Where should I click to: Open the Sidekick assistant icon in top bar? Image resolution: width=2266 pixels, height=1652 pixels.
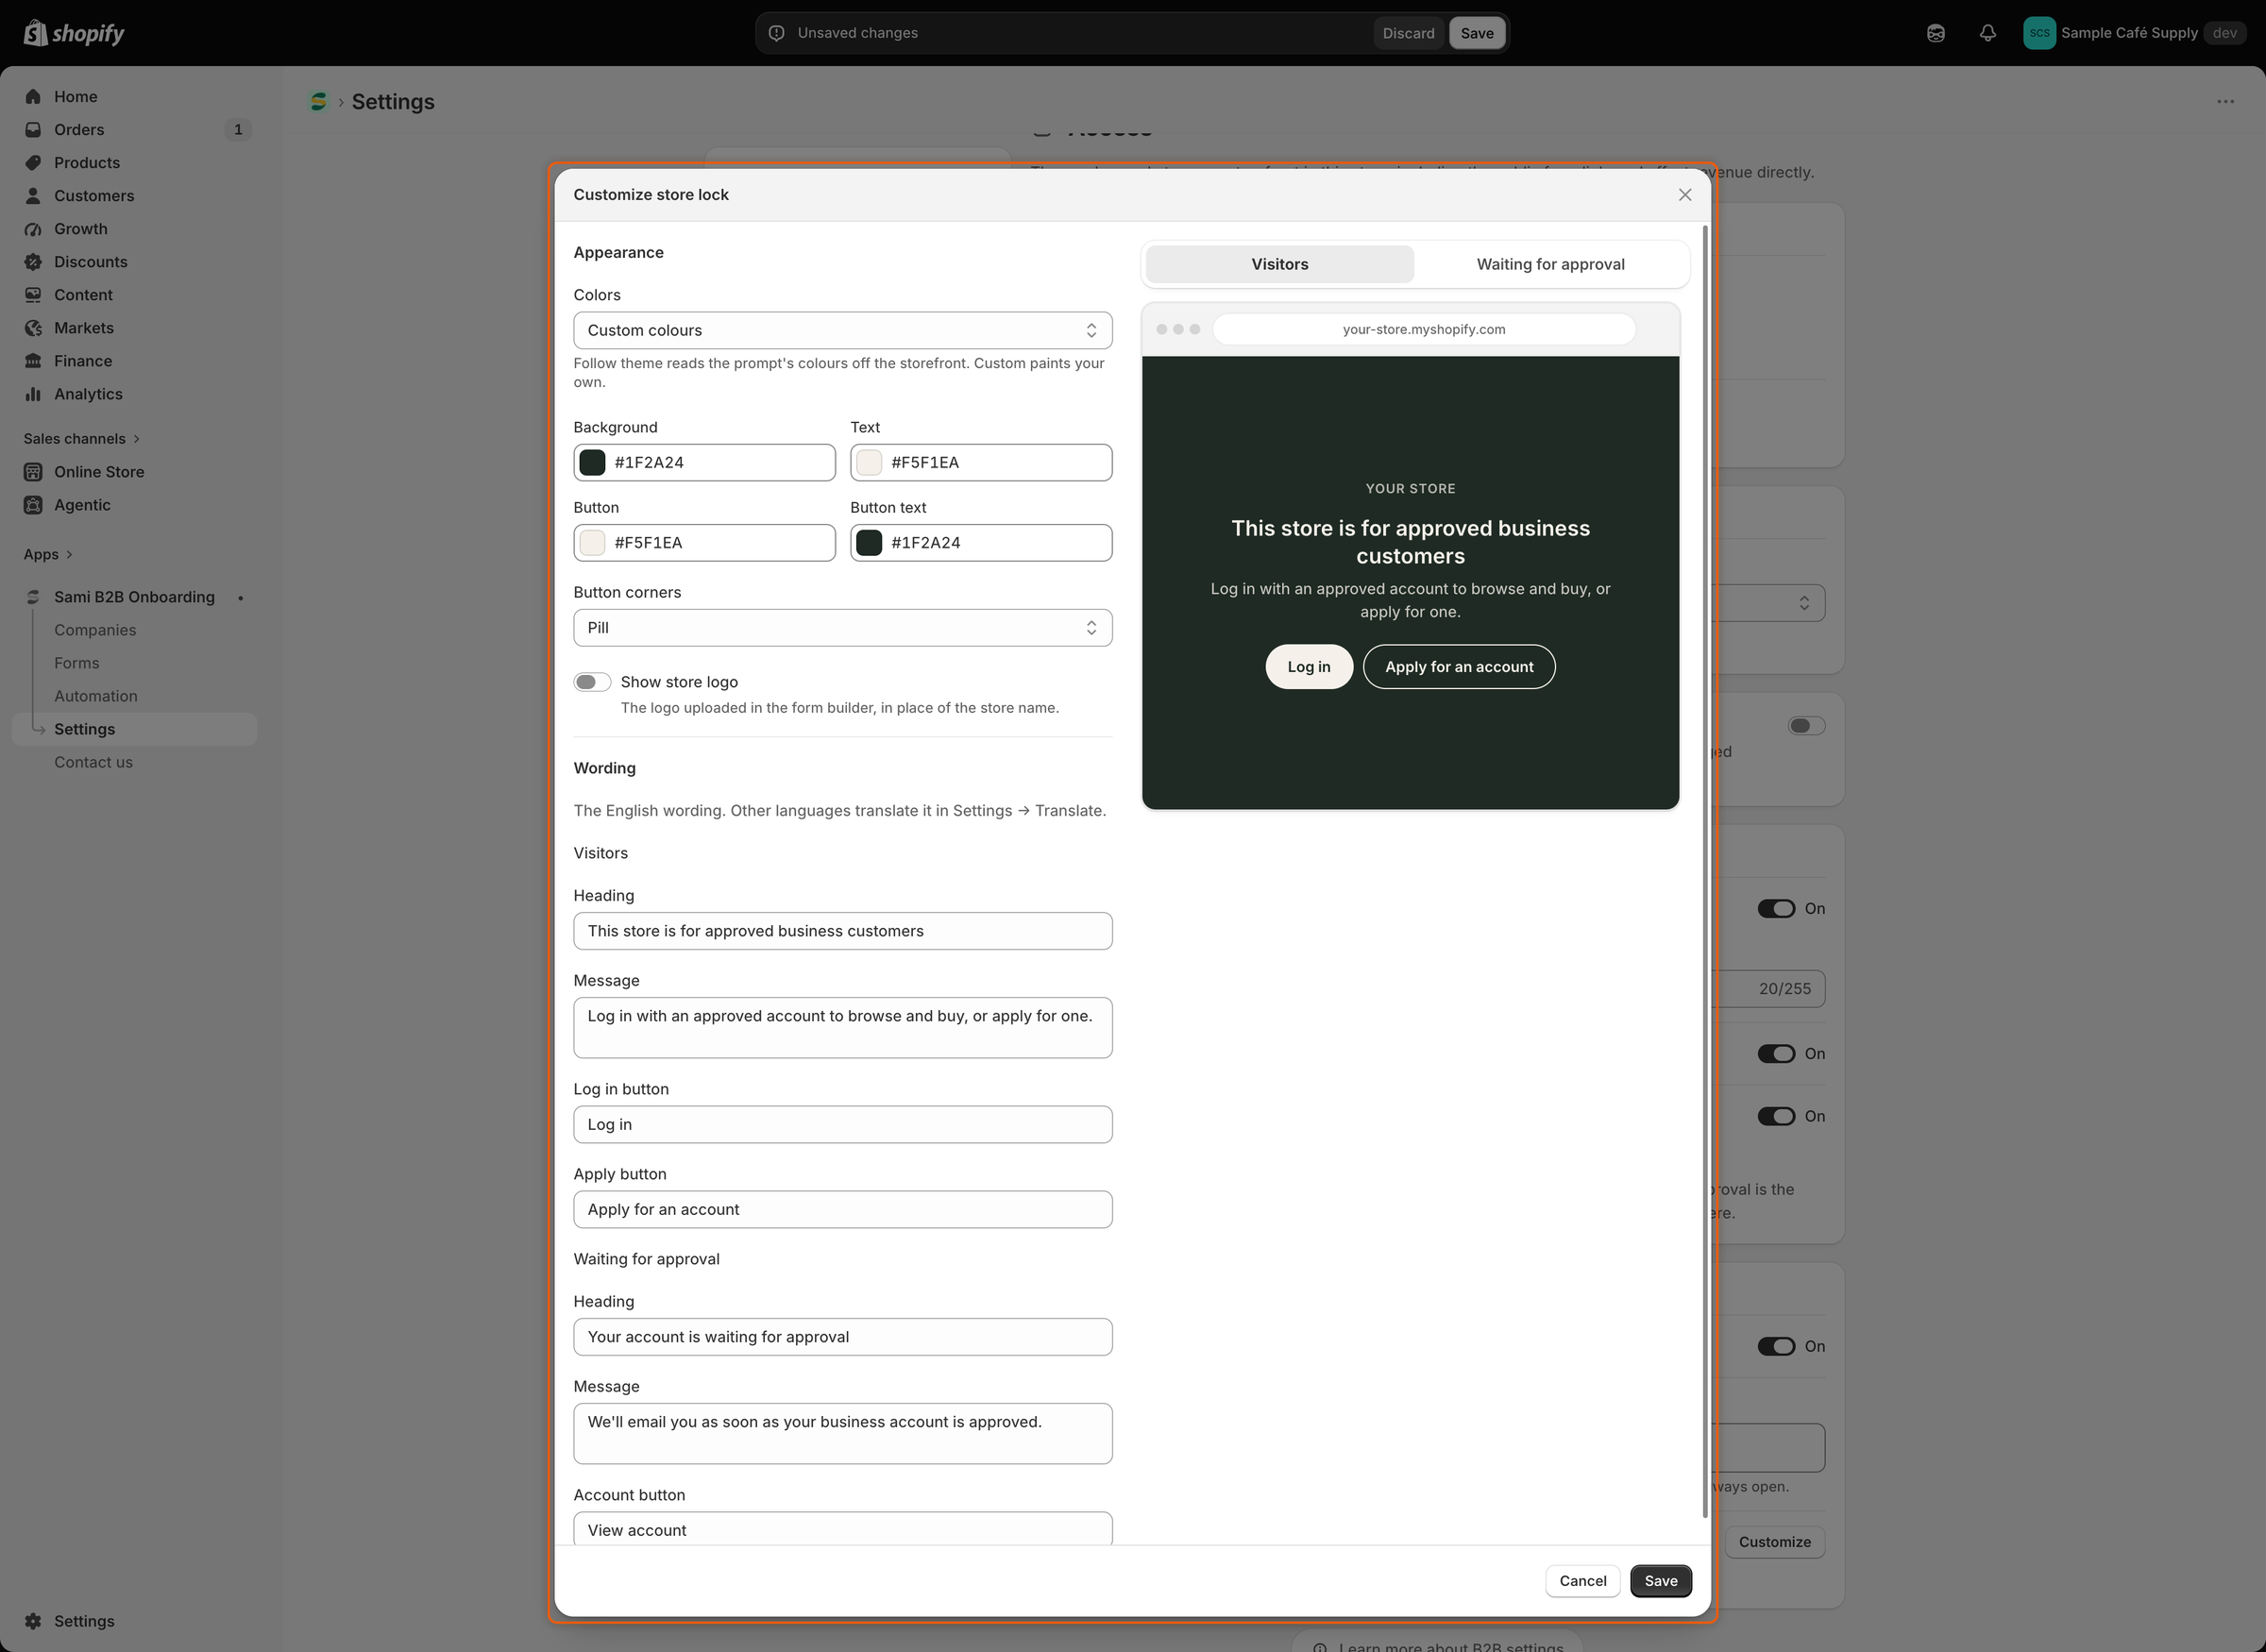coord(1935,33)
